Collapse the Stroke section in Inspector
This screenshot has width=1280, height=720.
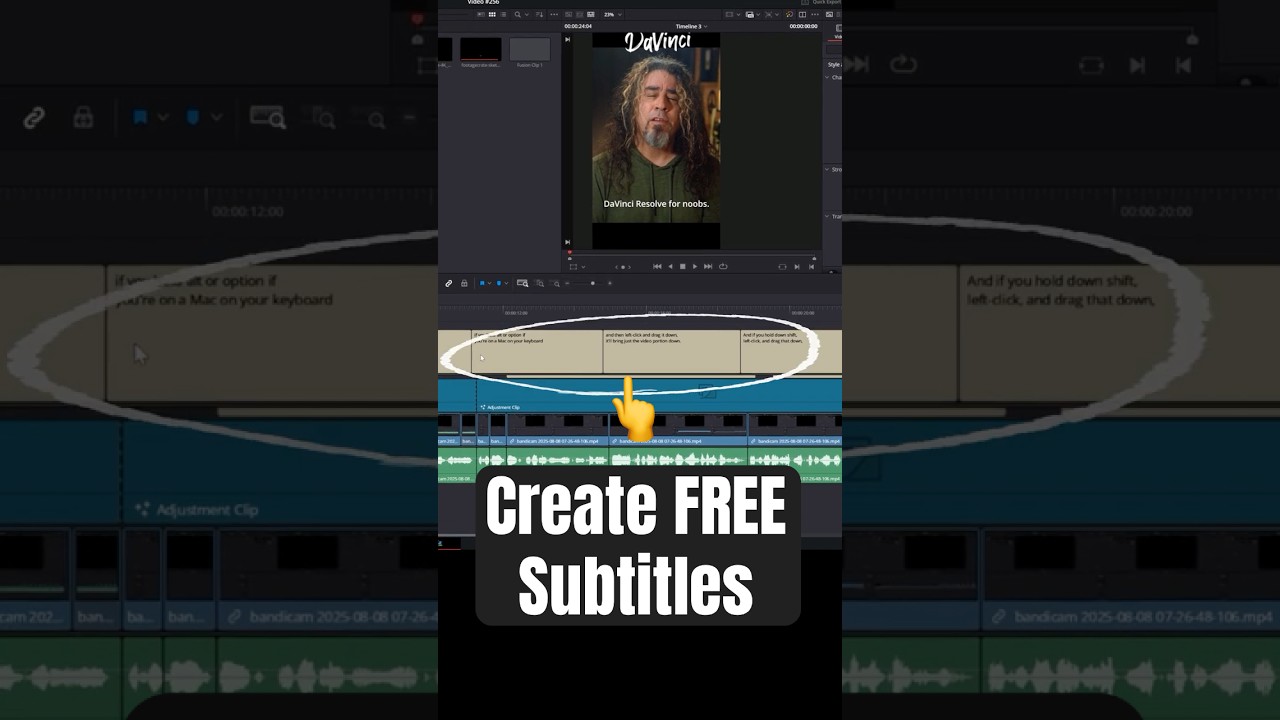coord(827,169)
